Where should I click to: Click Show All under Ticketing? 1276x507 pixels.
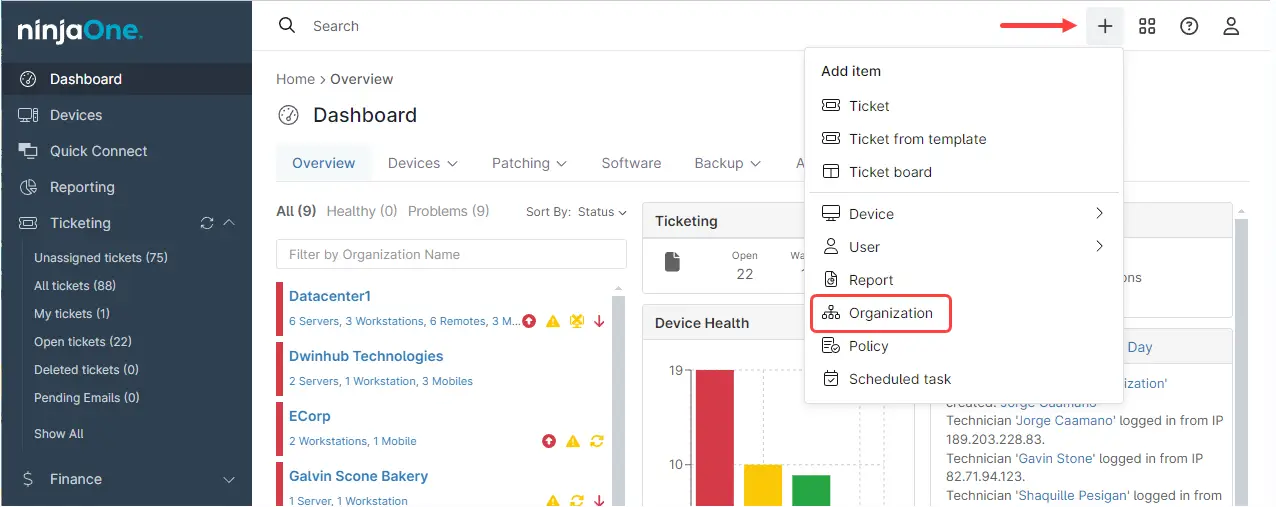point(59,433)
